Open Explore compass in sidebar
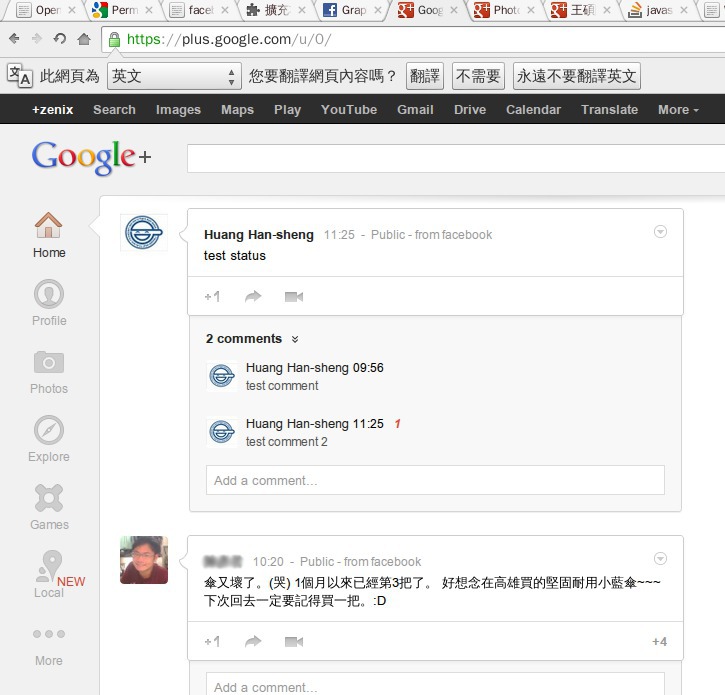 click(x=49, y=439)
